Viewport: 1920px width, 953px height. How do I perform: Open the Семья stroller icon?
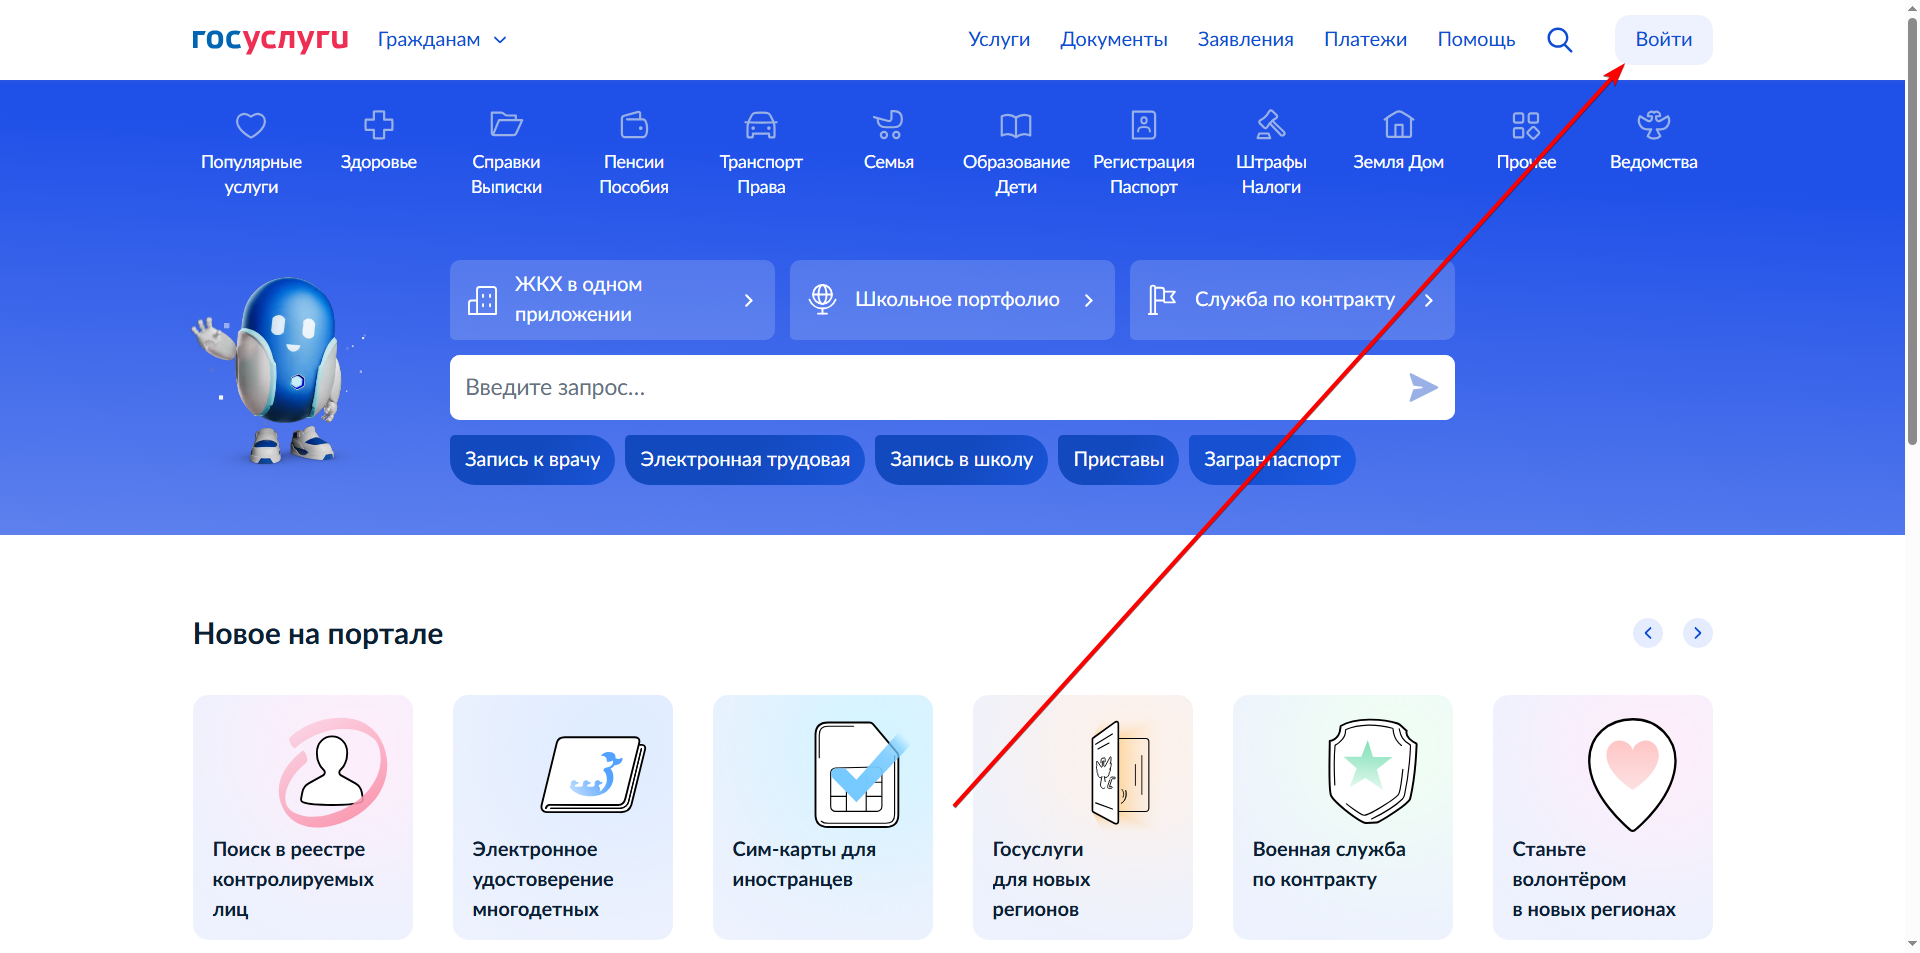(888, 125)
